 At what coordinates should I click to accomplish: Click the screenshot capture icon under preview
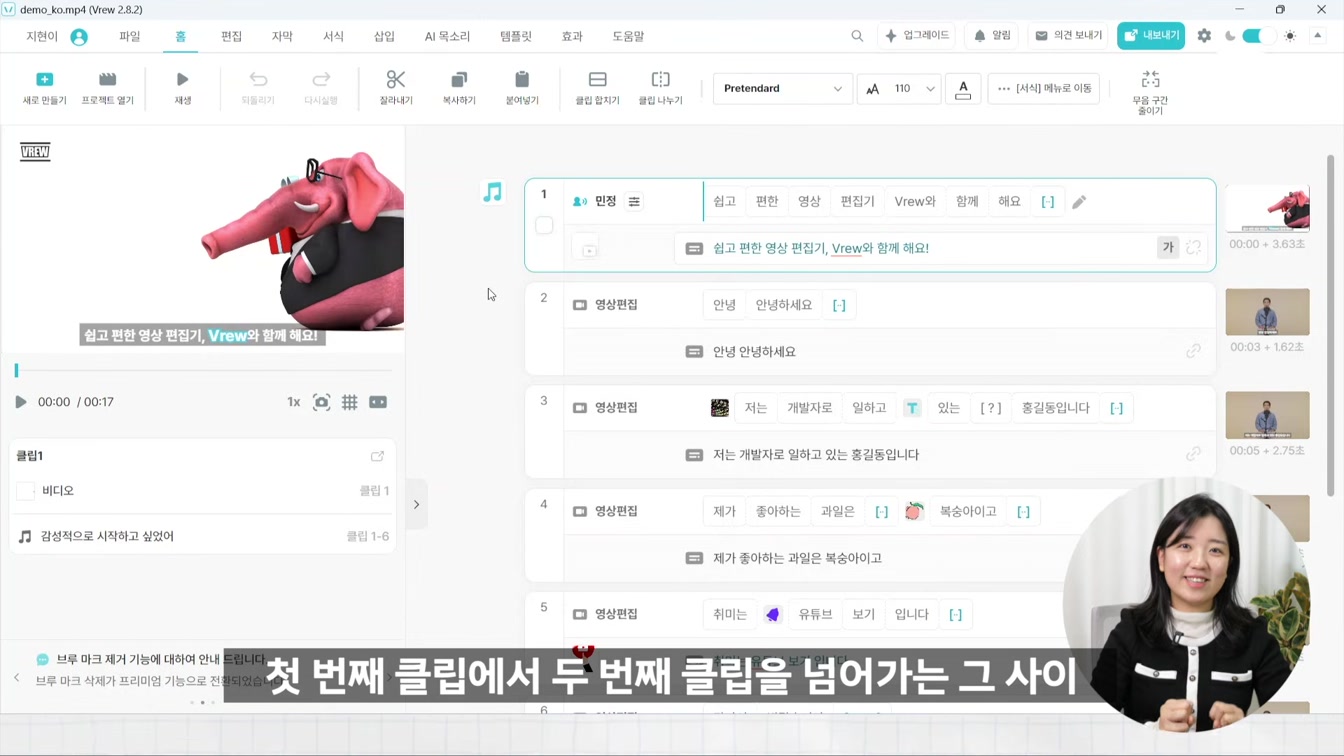[x=321, y=402]
